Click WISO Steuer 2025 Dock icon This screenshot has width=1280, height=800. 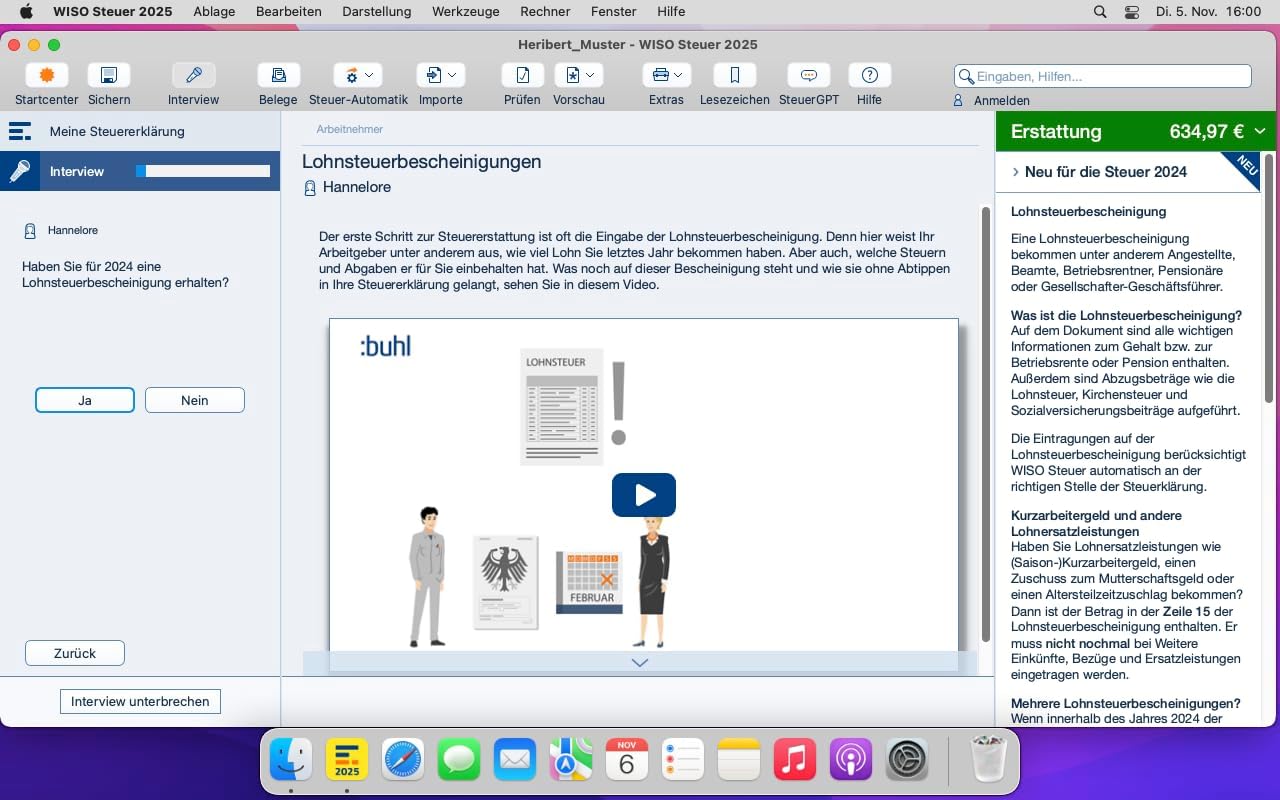pyautogui.click(x=347, y=761)
